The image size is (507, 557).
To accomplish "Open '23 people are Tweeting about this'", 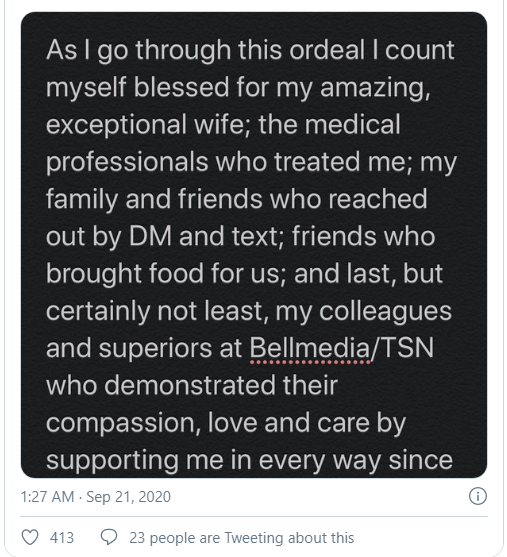I will coord(242,538).
